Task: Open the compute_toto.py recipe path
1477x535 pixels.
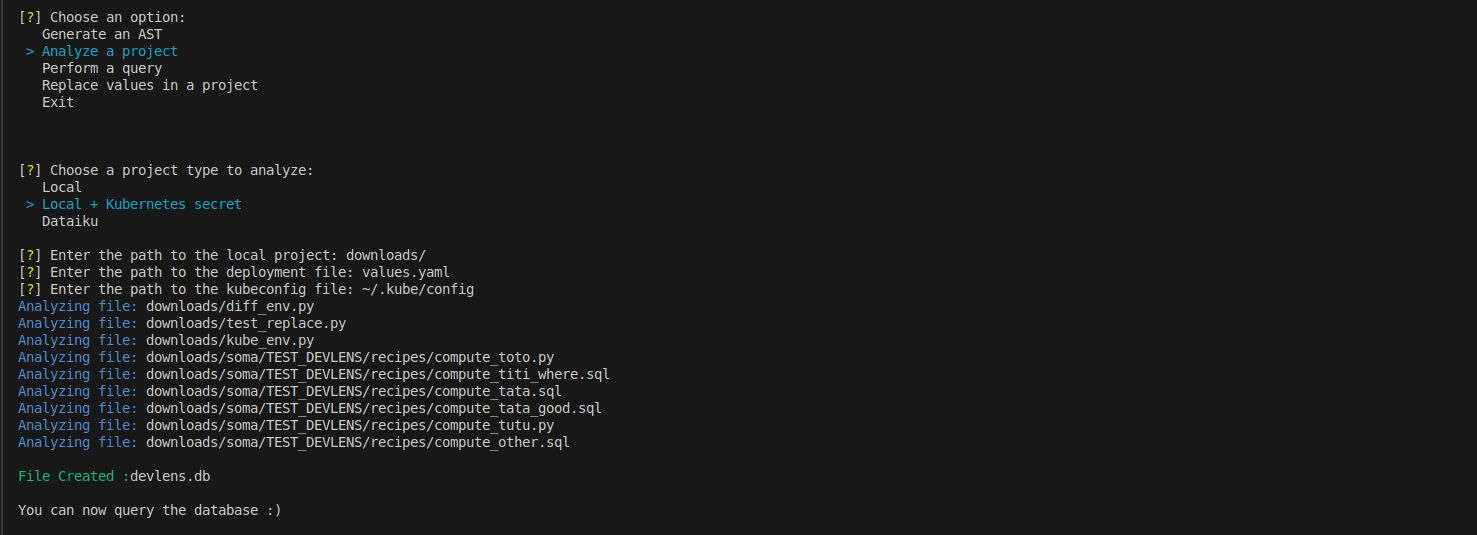Action: [350, 357]
